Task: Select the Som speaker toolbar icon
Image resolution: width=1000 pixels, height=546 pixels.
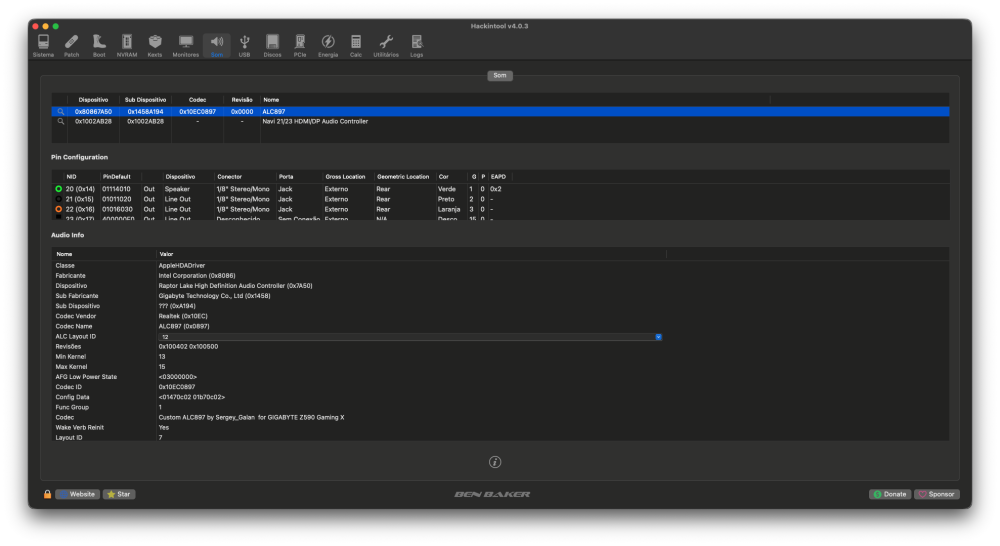Action: 217,46
